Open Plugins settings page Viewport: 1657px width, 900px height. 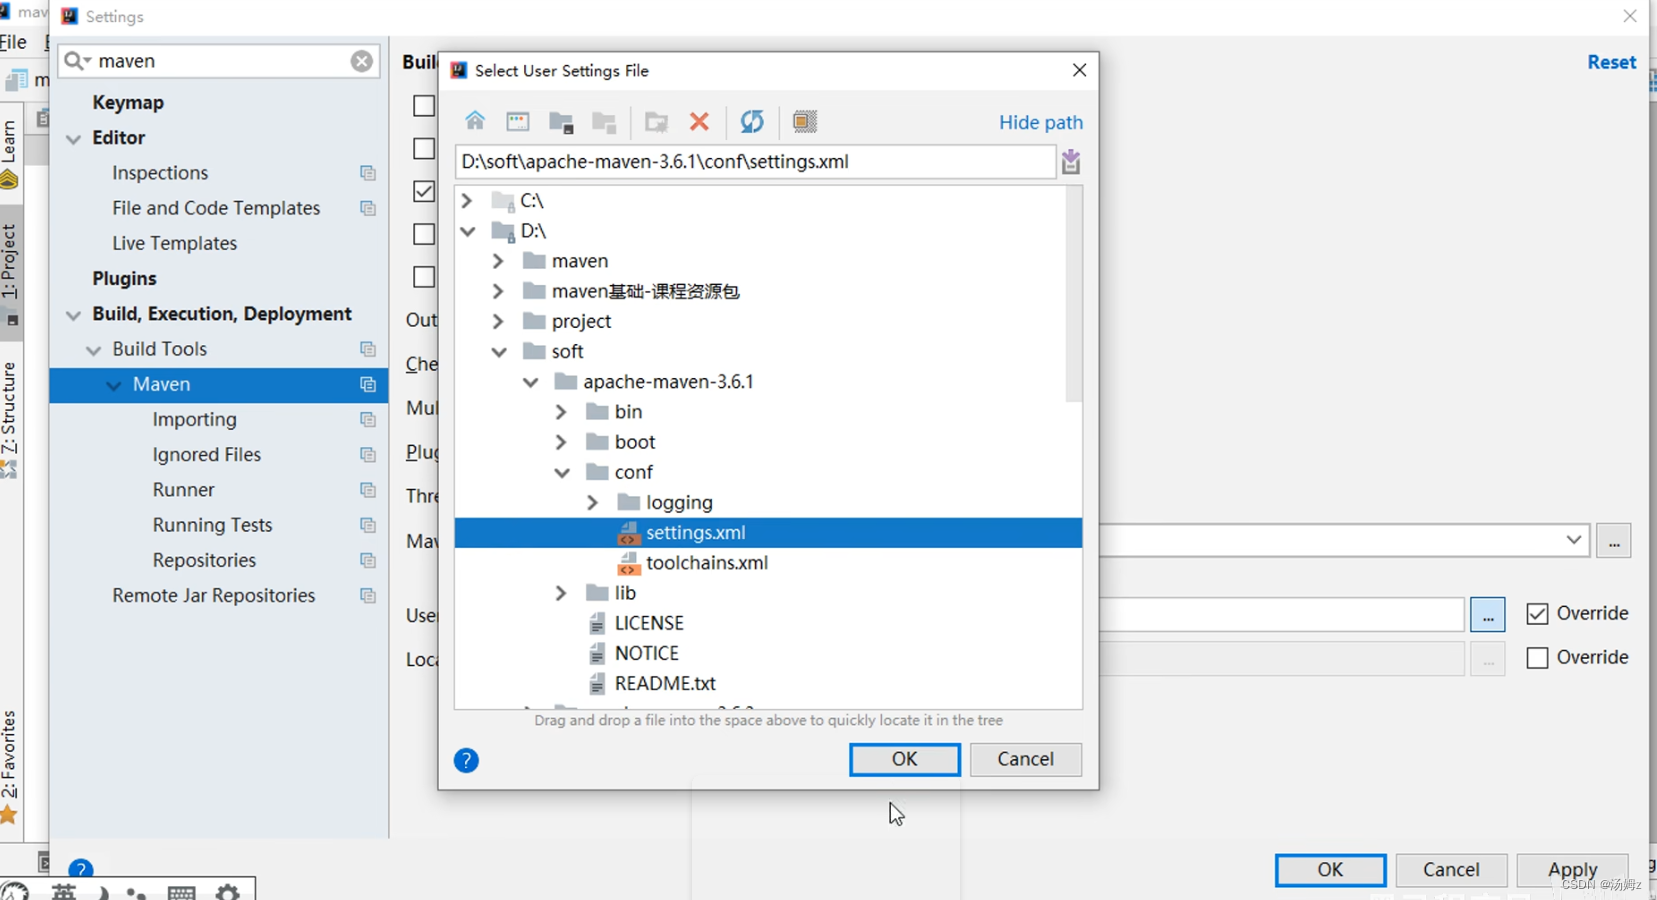click(x=124, y=279)
